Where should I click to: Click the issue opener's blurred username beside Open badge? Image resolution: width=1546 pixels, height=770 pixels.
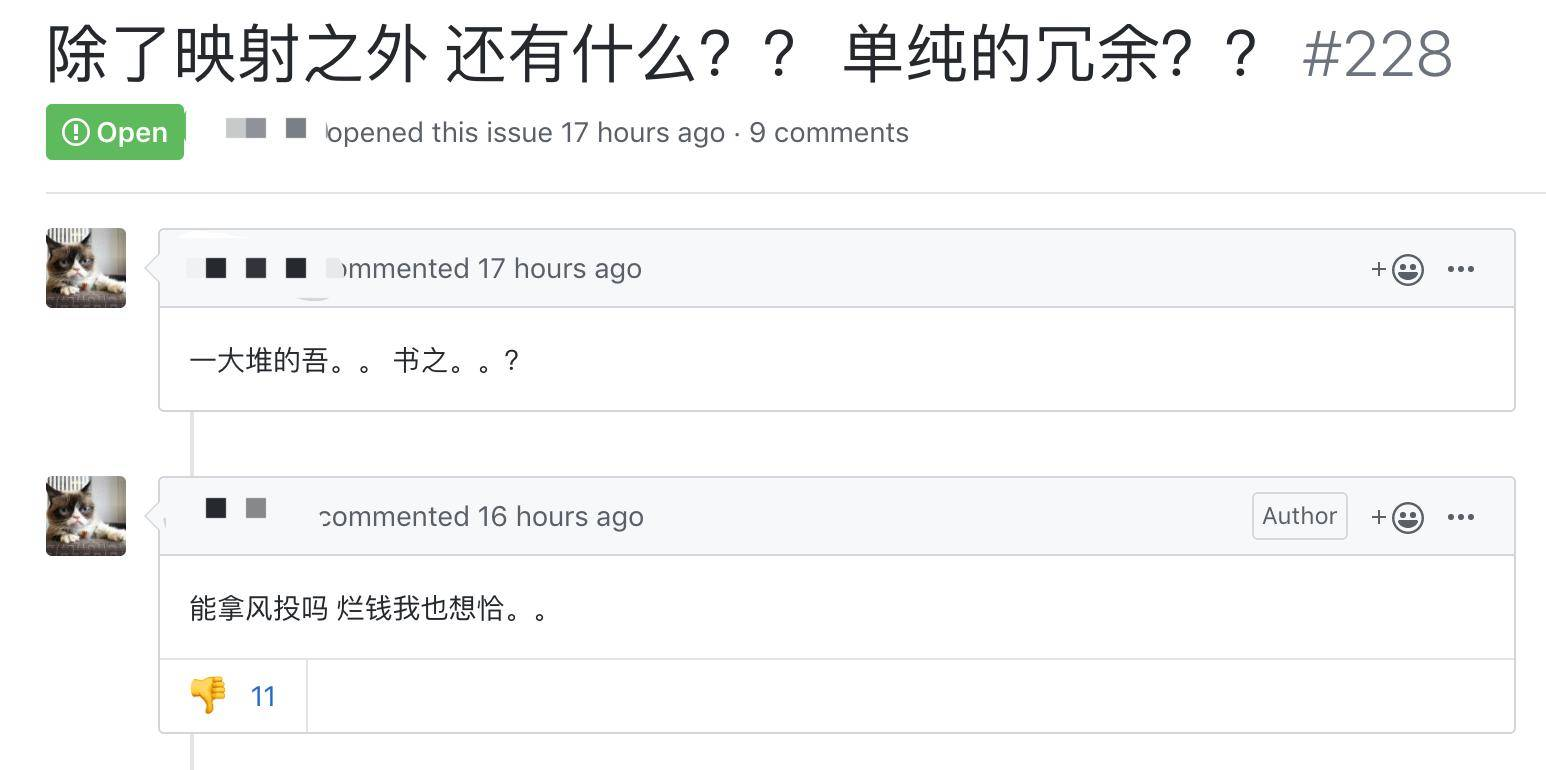pyautogui.click(x=266, y=129)
